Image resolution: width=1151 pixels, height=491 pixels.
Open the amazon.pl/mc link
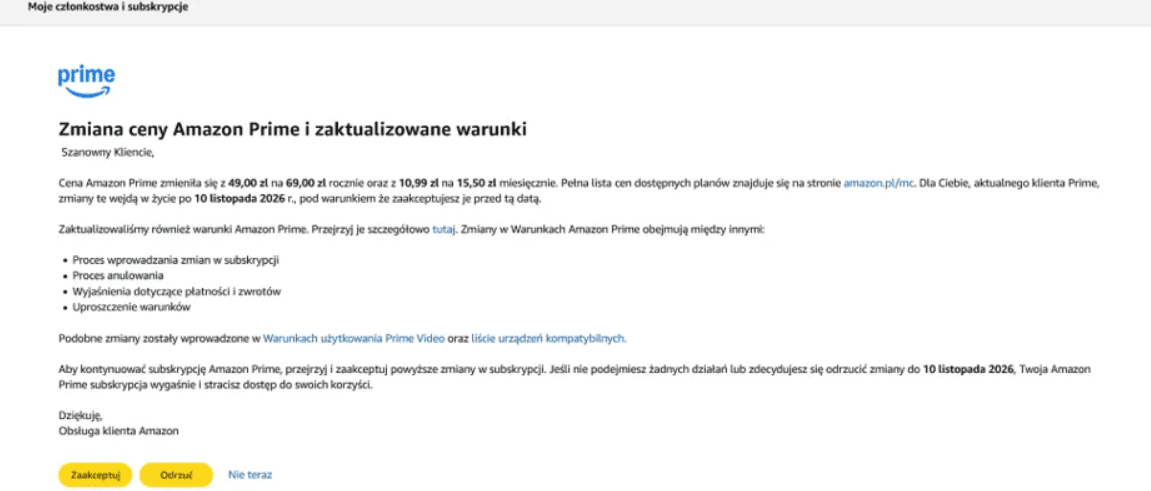pyautogui.click(x=879, y=183)
